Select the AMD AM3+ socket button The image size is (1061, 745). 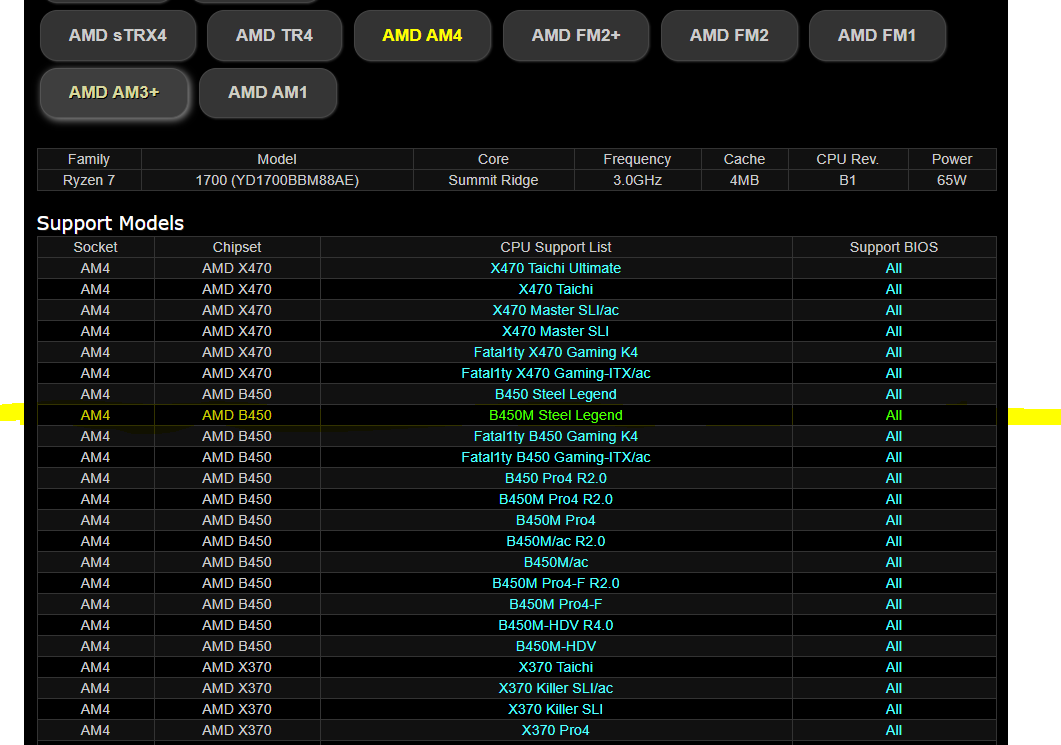point(114,93)
